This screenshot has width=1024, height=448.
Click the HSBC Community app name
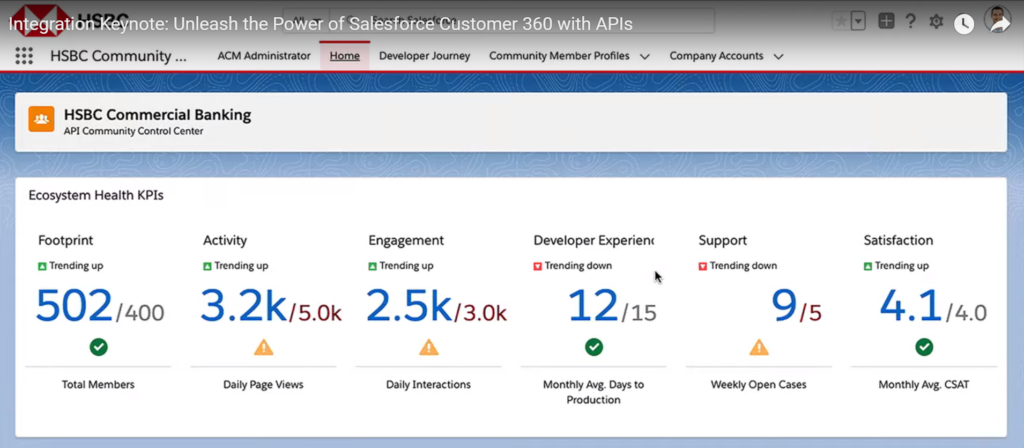(118, 56)
